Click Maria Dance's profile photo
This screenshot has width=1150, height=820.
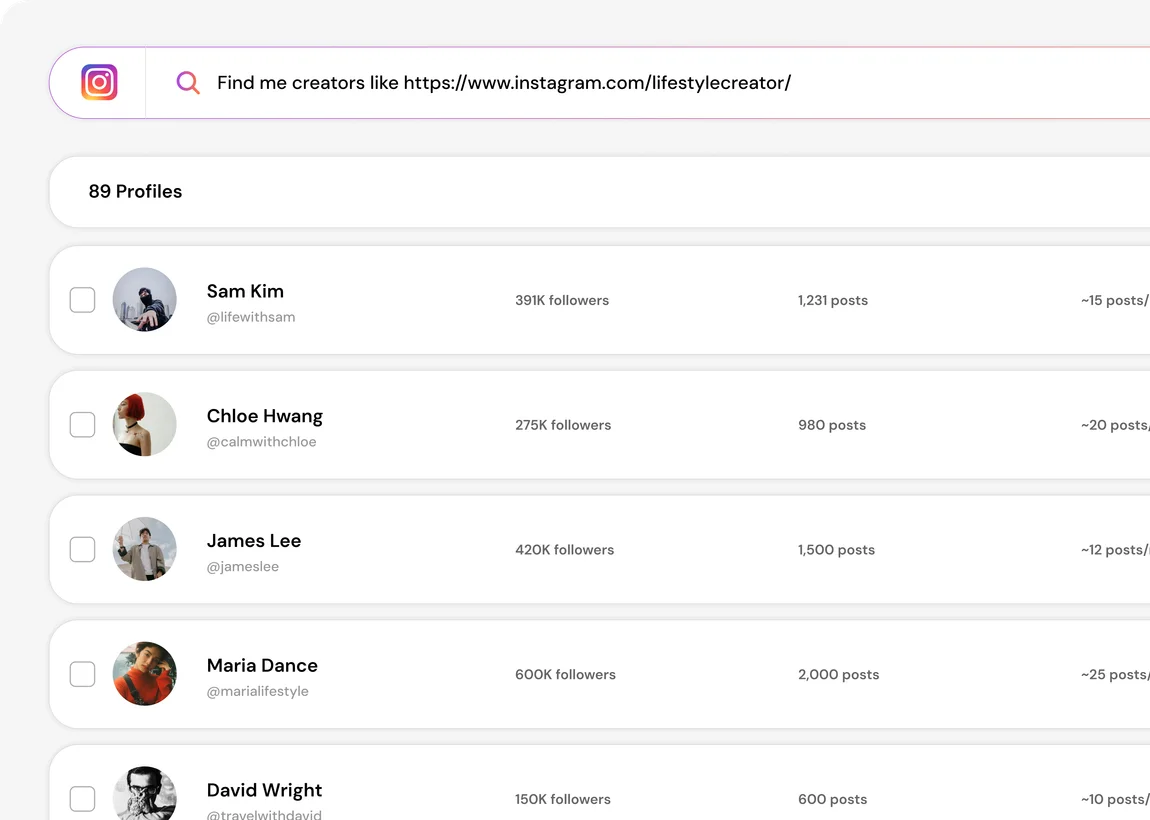coord(144,673)
